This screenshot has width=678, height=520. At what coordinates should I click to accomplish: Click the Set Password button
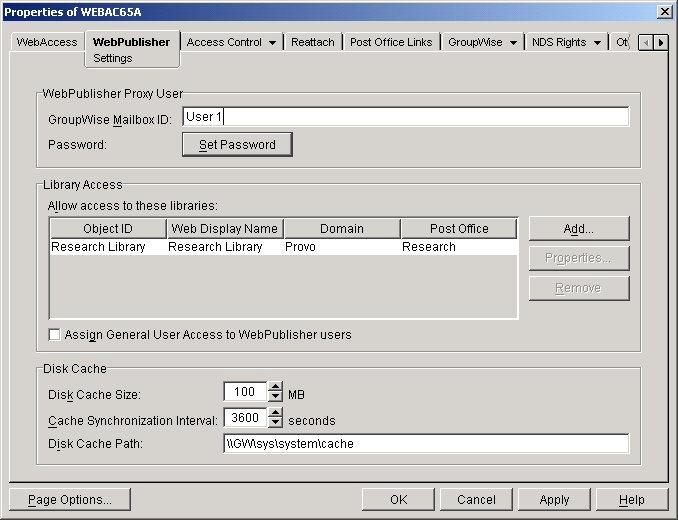tap(237, 144)
